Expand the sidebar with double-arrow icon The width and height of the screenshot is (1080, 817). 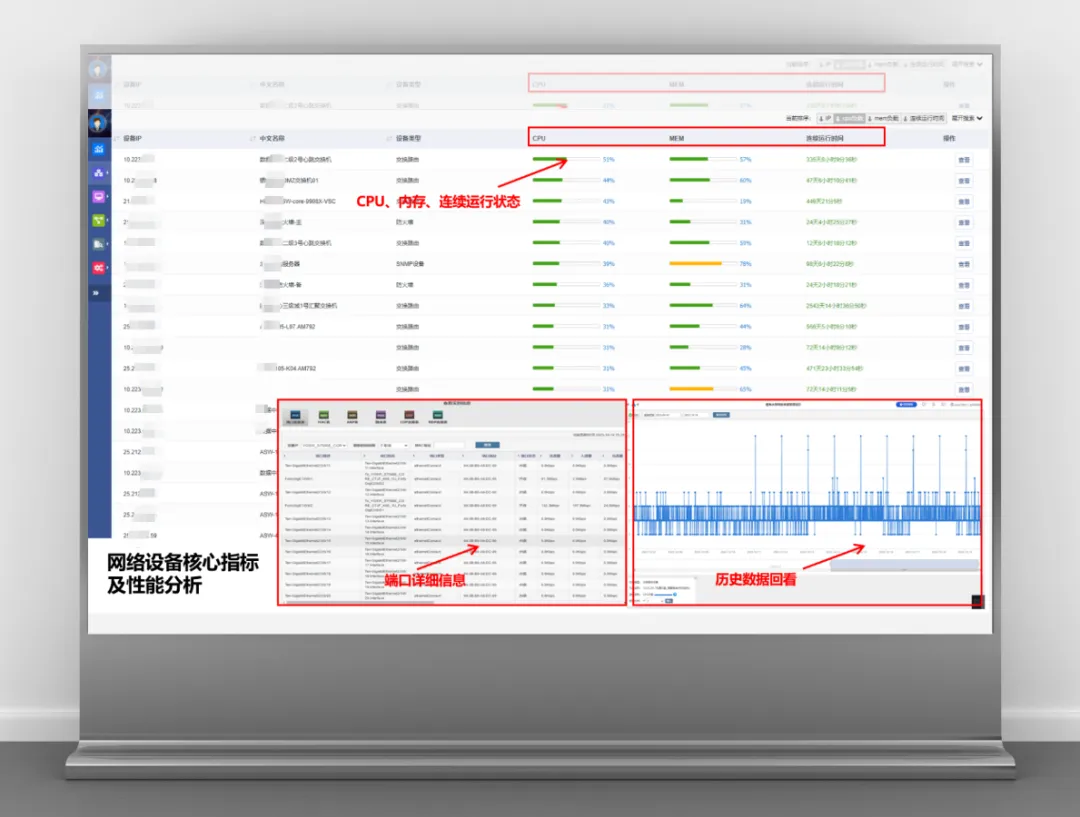(x=96, y=293)
